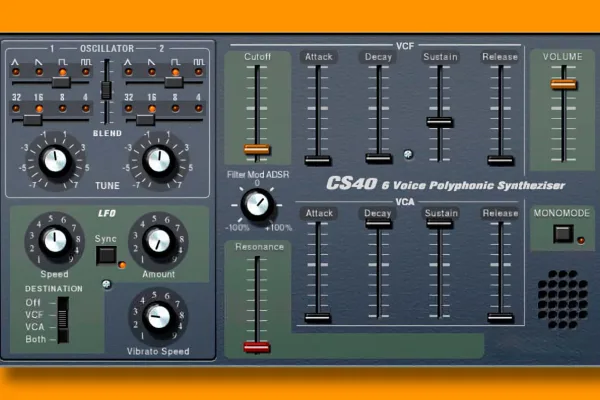Click the panel screw near VCF Decay
Viewport: 600px width, 400px height.
[408, 154]
